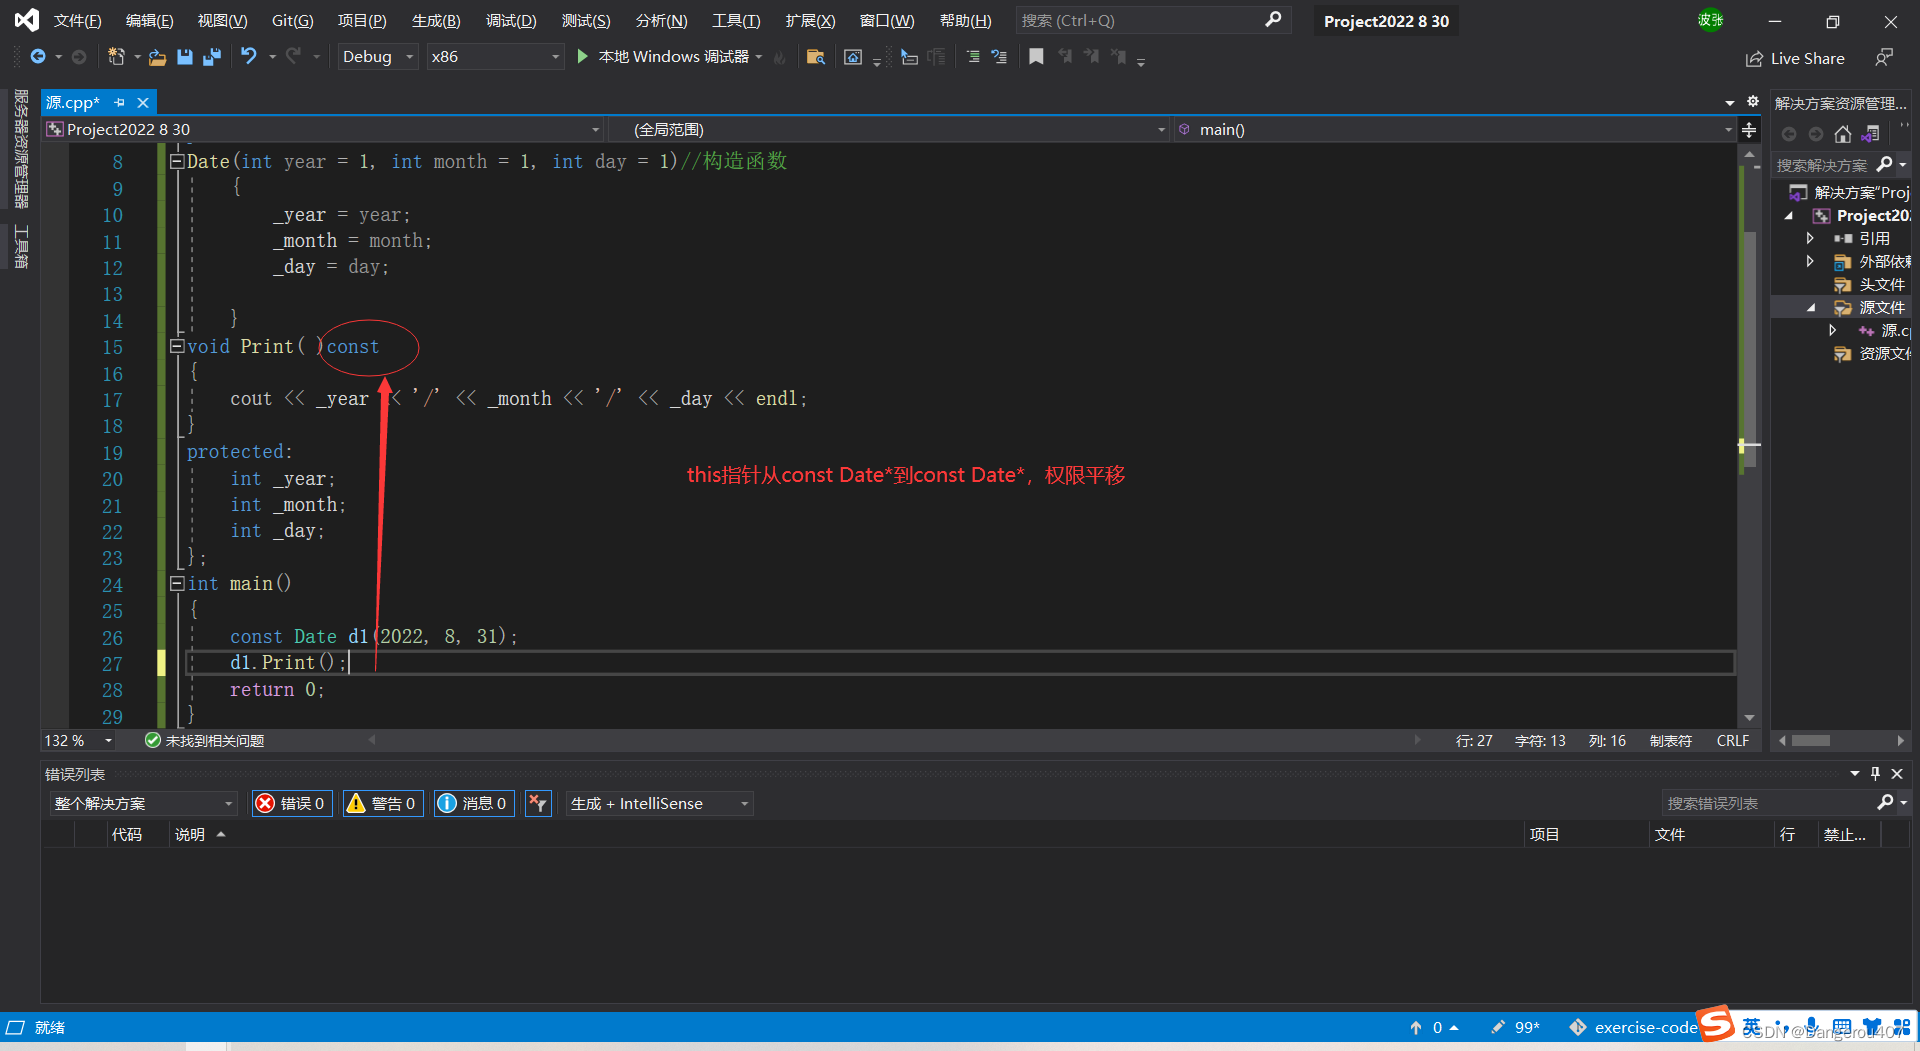Image resolution: width=1920 pixels, height=1051 pixels.
Task: Click the user account avatar badge
Action: coord(1710,20)
